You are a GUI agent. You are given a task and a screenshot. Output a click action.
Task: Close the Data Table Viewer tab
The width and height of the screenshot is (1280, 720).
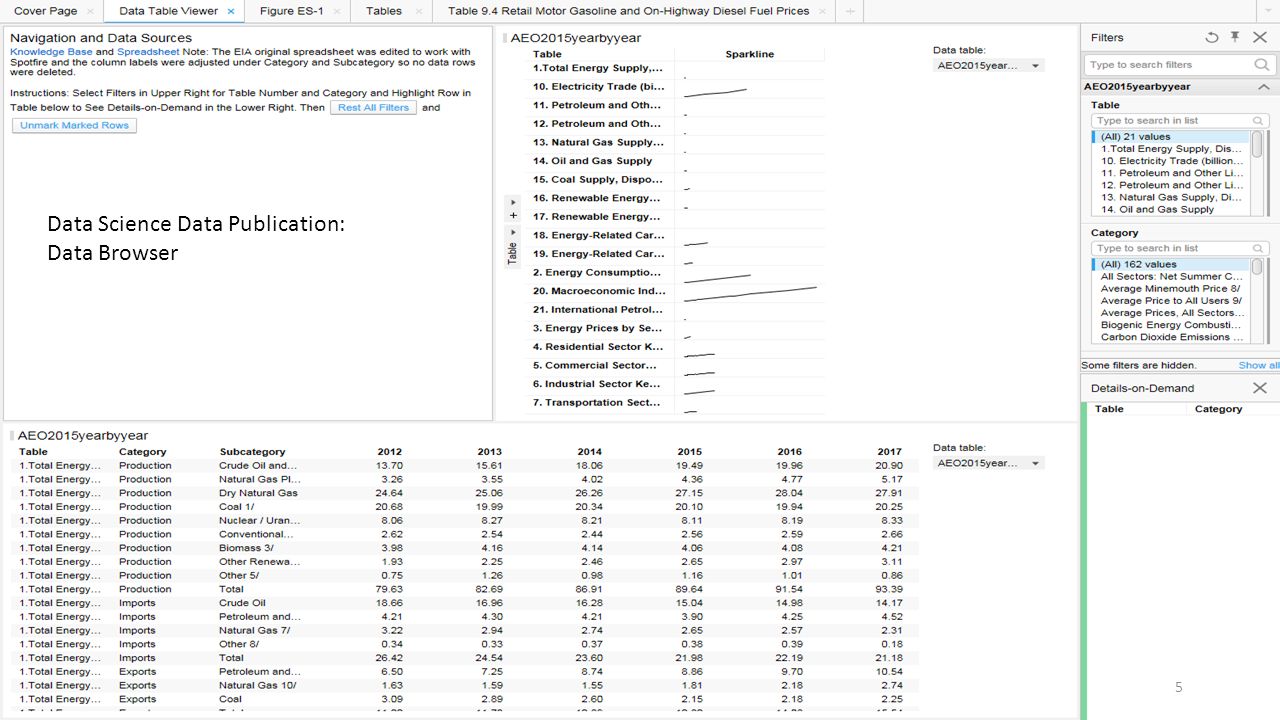[231, 11]
